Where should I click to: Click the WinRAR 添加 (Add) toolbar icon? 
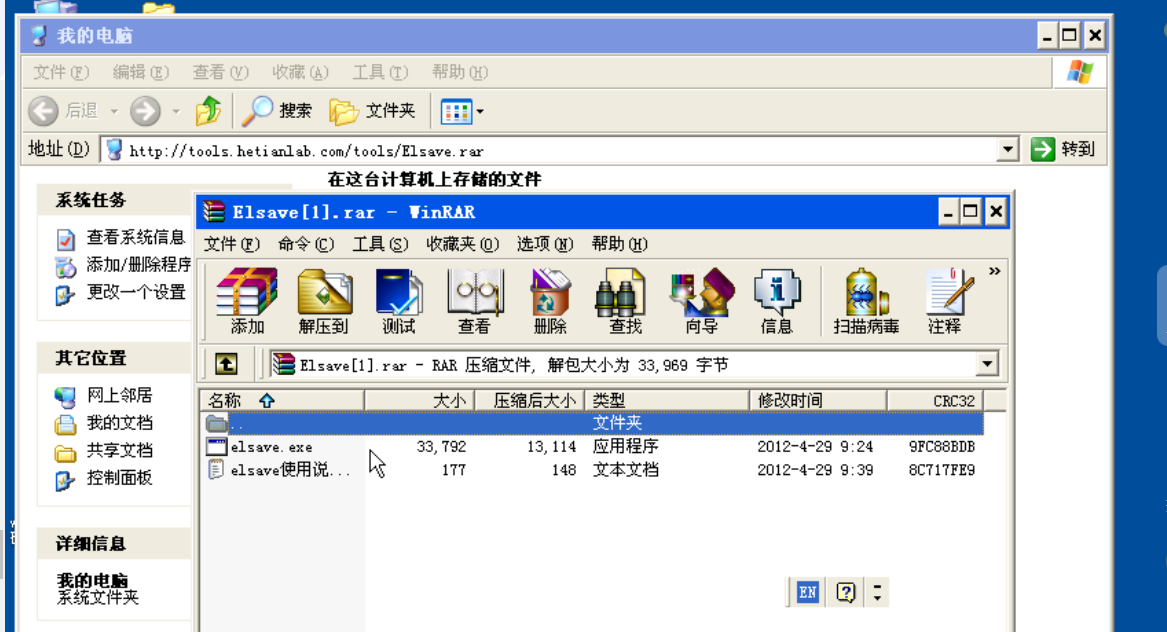click(246, 301)
